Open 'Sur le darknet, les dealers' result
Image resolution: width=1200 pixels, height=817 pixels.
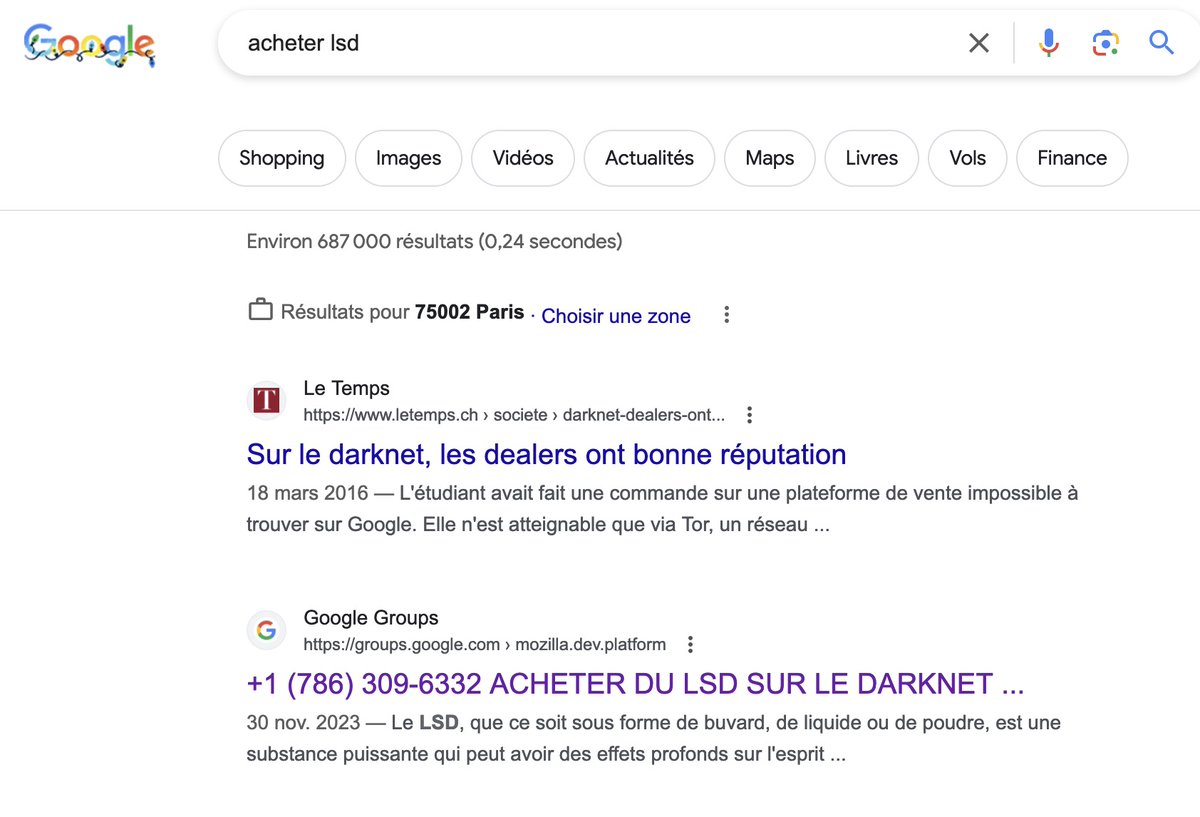point(546,454)
